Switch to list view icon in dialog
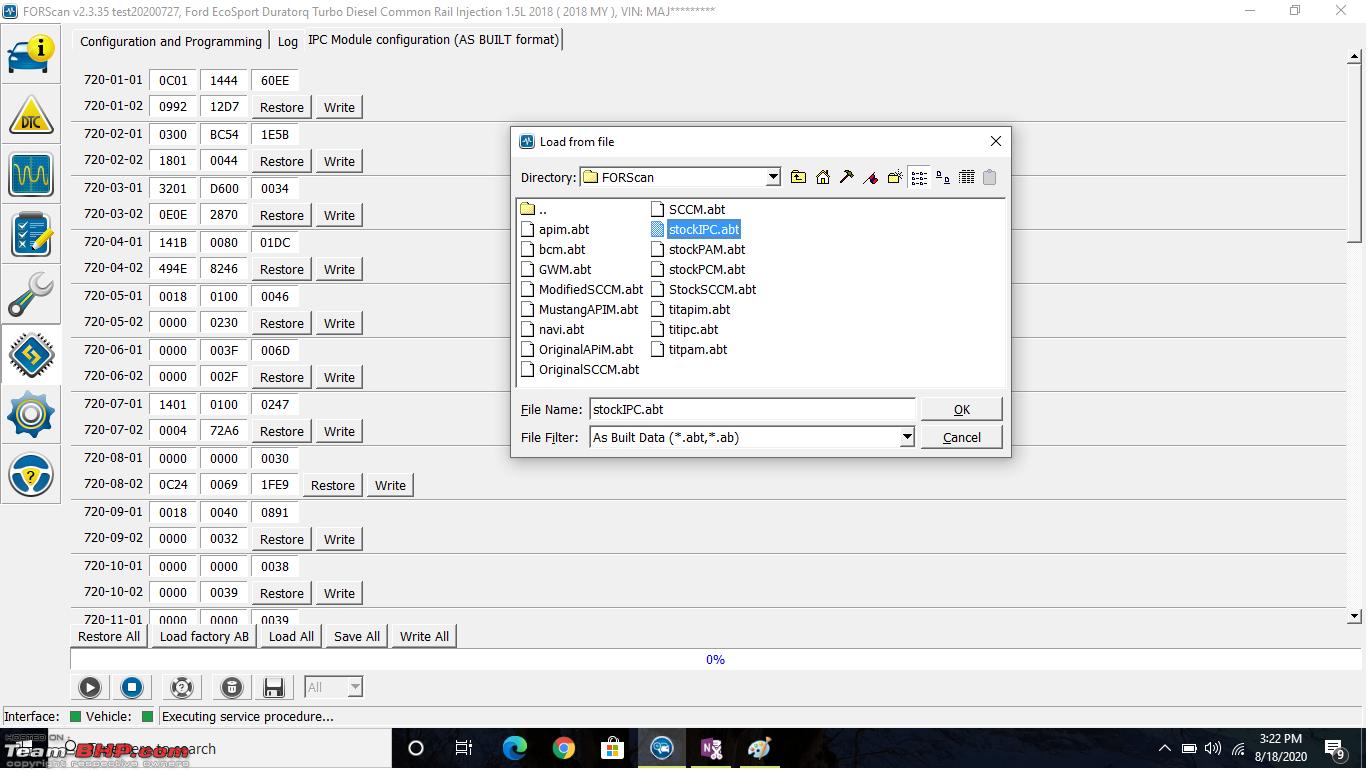Screen dimensions: 1372x772 coord(919,177)
